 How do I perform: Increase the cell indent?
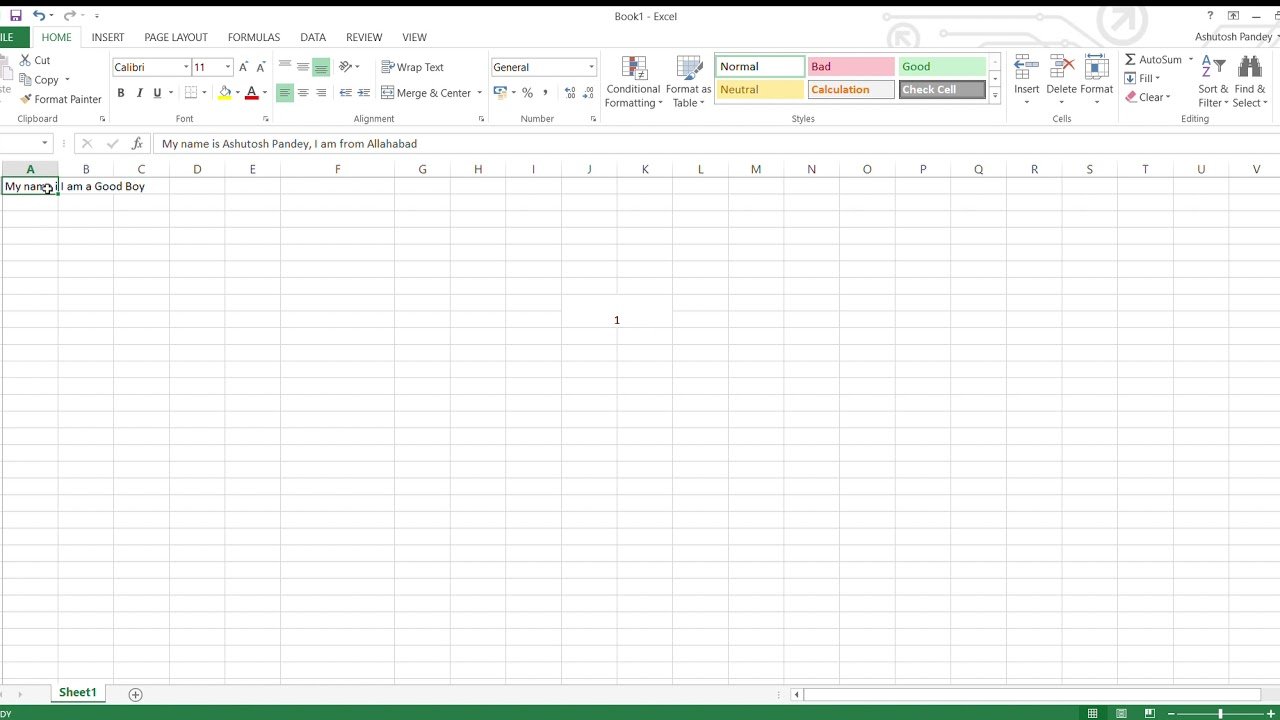click(363, 93)
